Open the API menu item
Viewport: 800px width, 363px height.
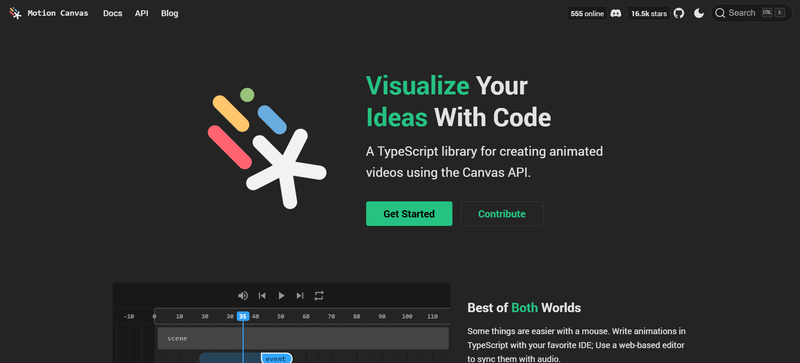pyautogui.click(x=142, y=13)
